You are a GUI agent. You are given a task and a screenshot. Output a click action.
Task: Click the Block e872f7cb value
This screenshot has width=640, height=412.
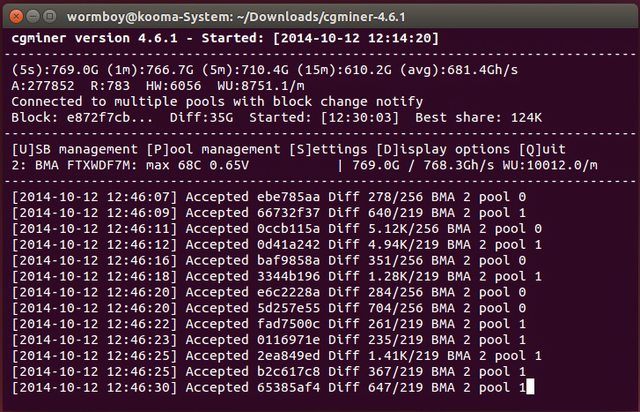pyautogui.click(x=82, y=118)
